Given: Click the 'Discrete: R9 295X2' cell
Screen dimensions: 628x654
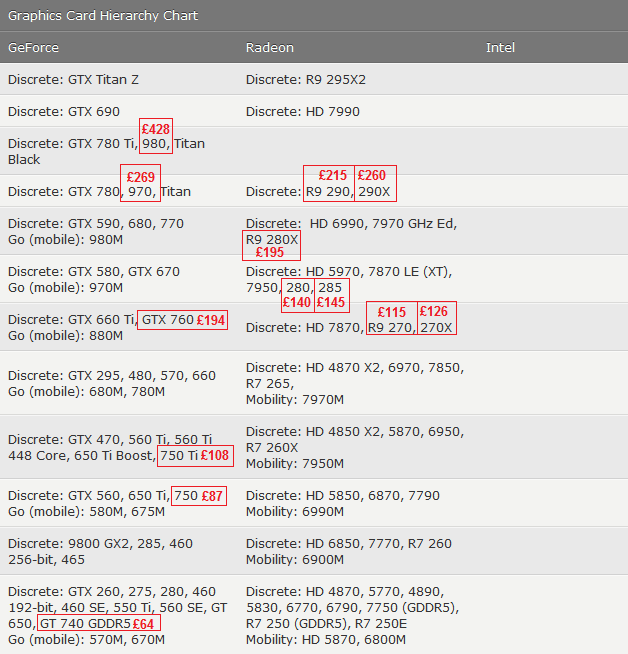Looking at the screenshot, I should [306, 79].
